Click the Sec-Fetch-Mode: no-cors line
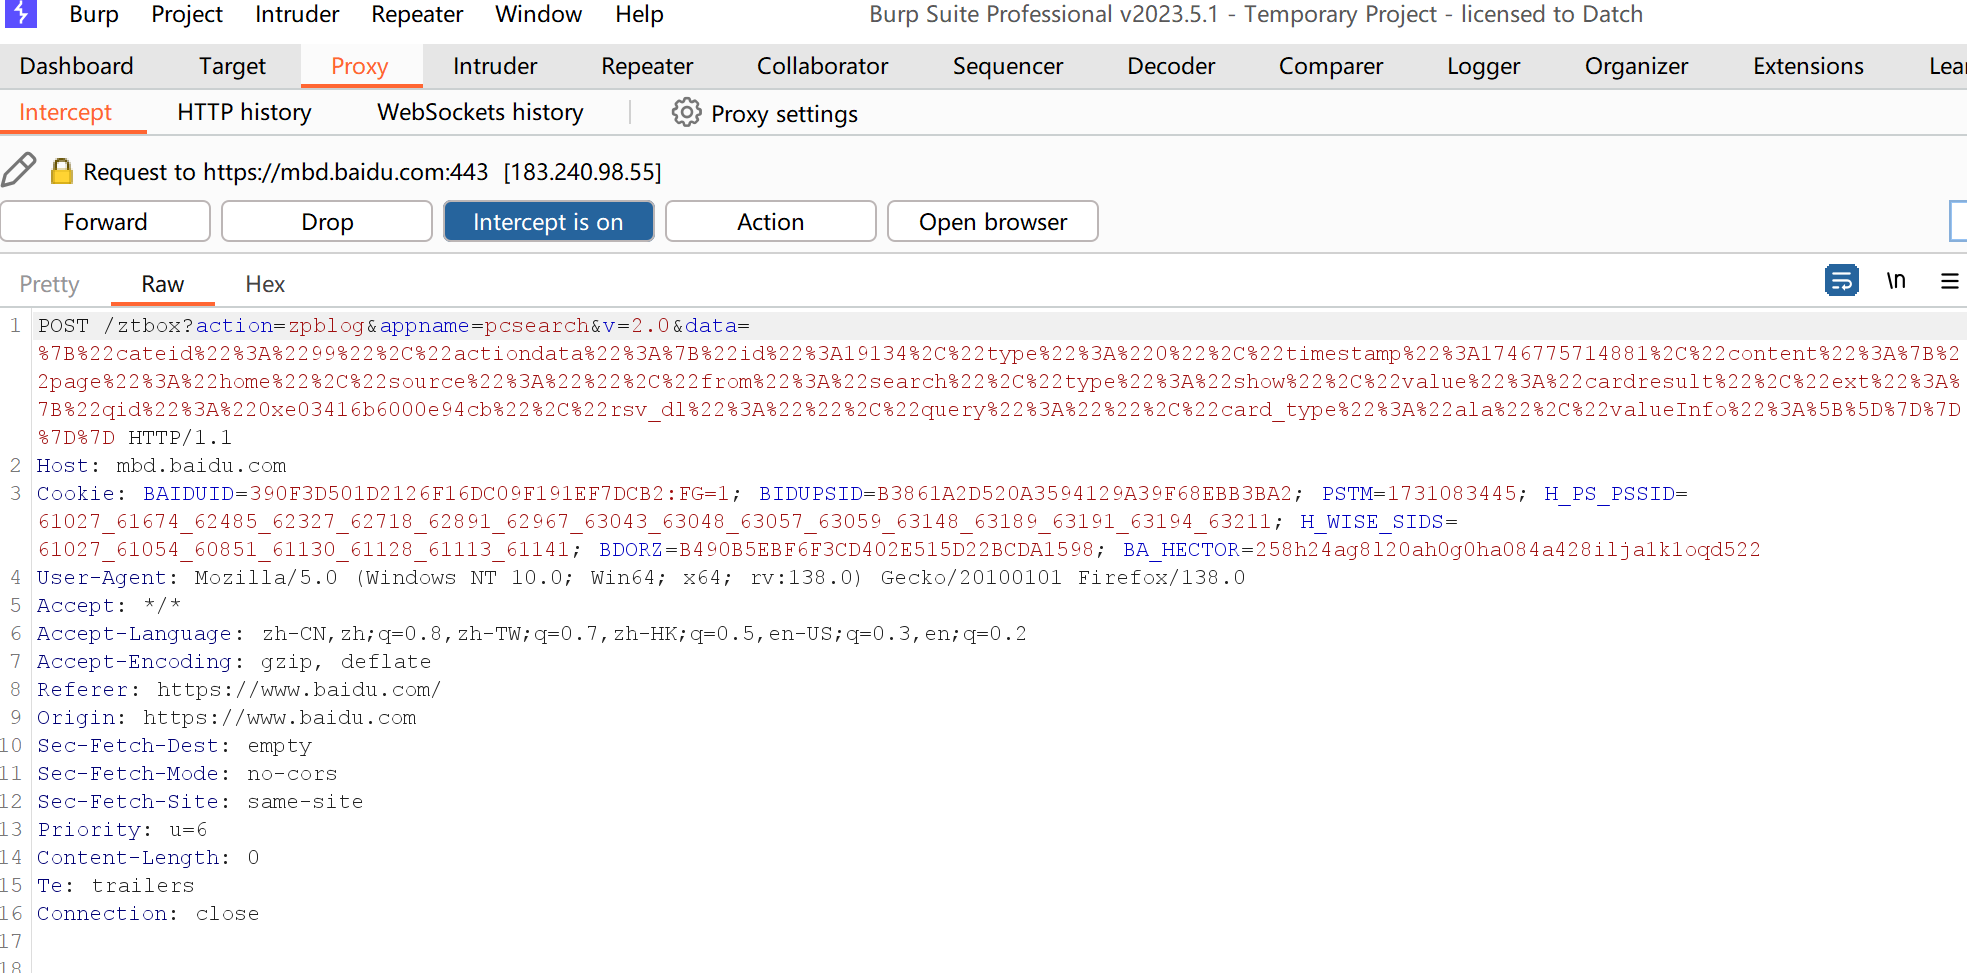This screenshot has height=973, width=1967. point(187,773)
